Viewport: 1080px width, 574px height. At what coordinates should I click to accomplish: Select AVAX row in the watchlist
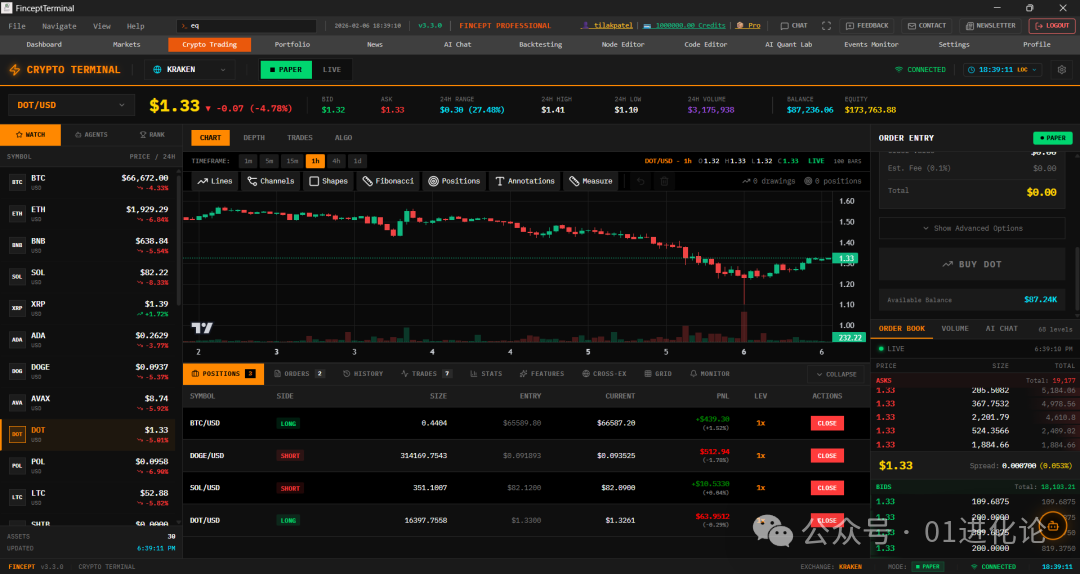[x=90, y=403]
